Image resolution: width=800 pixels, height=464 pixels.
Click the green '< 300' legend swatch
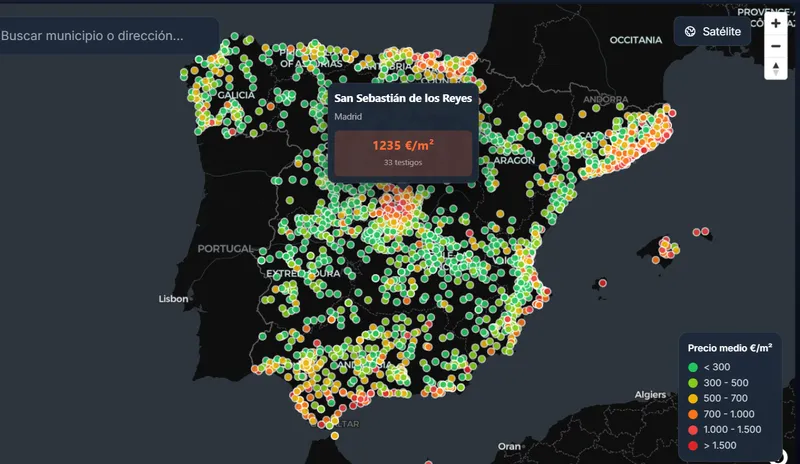tap(693, 367)
